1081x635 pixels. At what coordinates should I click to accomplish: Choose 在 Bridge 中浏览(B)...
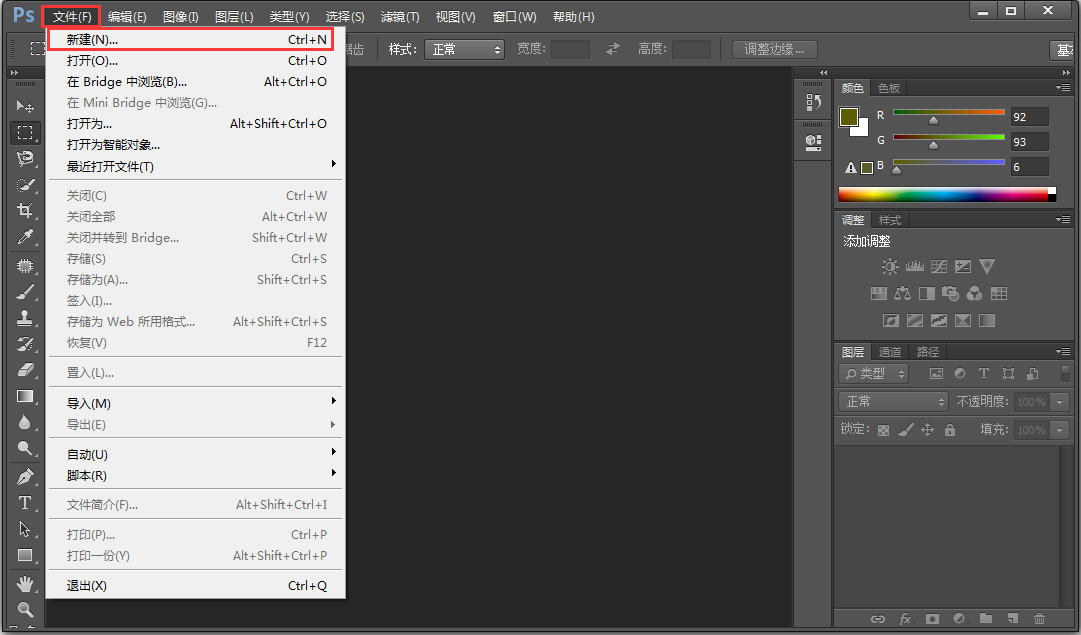(x=196, y=81)
